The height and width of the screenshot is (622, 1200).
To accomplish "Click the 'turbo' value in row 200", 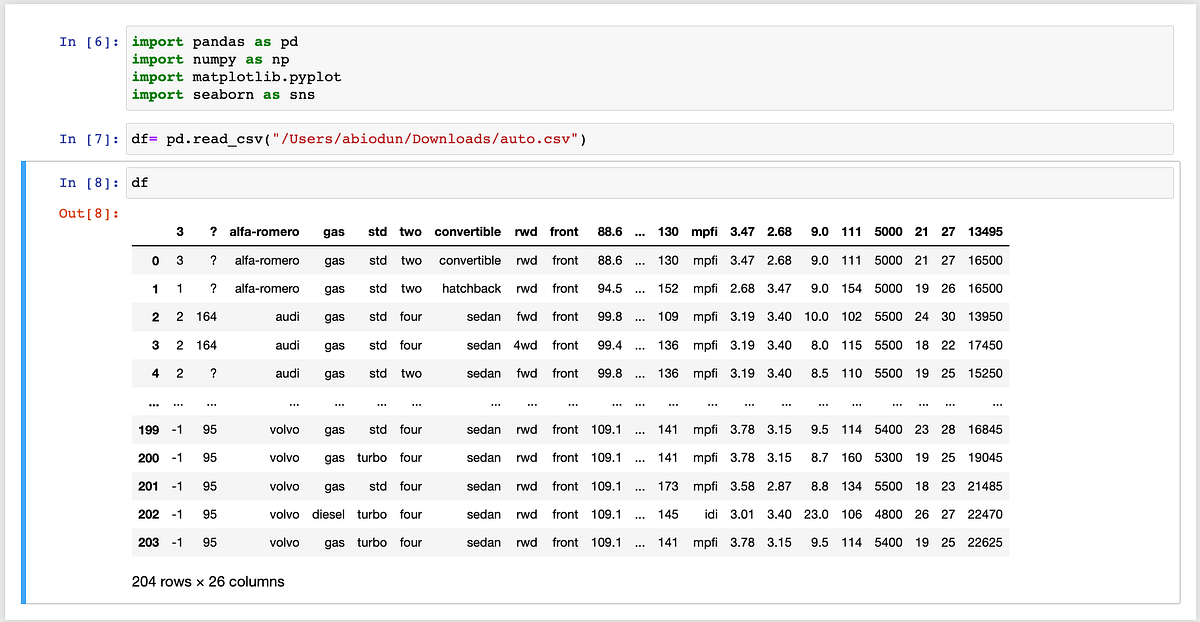I will point(372,457).
